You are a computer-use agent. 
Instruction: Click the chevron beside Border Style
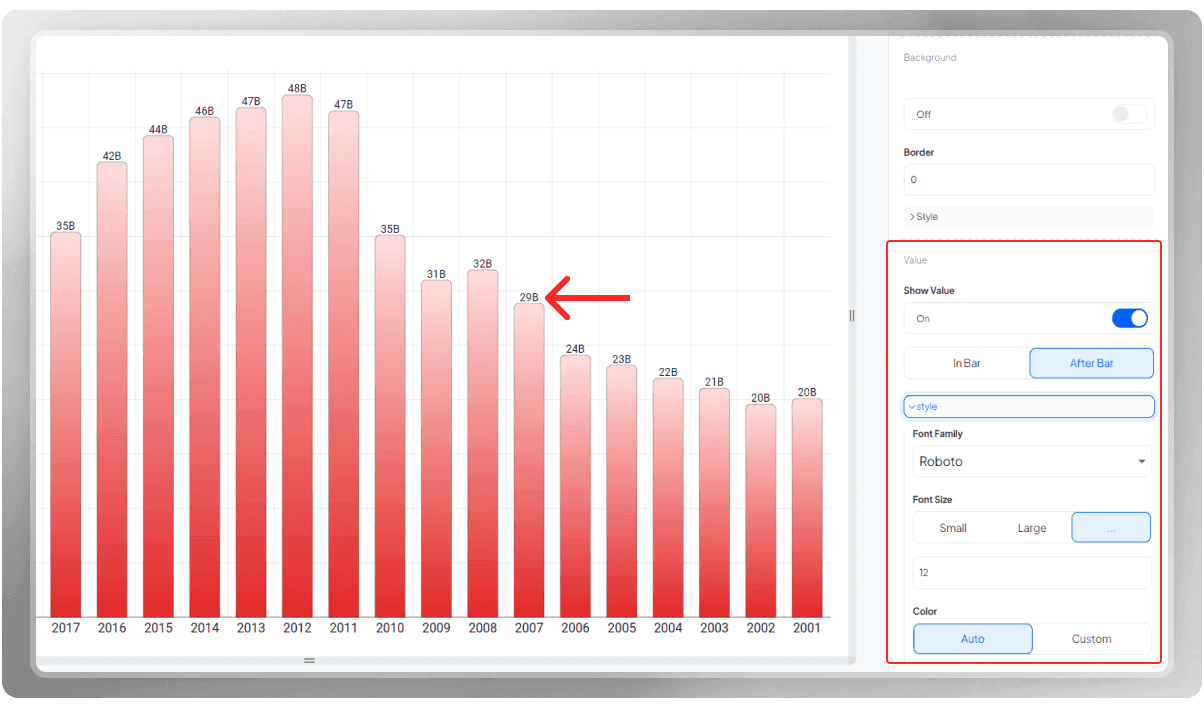[912, 217]
